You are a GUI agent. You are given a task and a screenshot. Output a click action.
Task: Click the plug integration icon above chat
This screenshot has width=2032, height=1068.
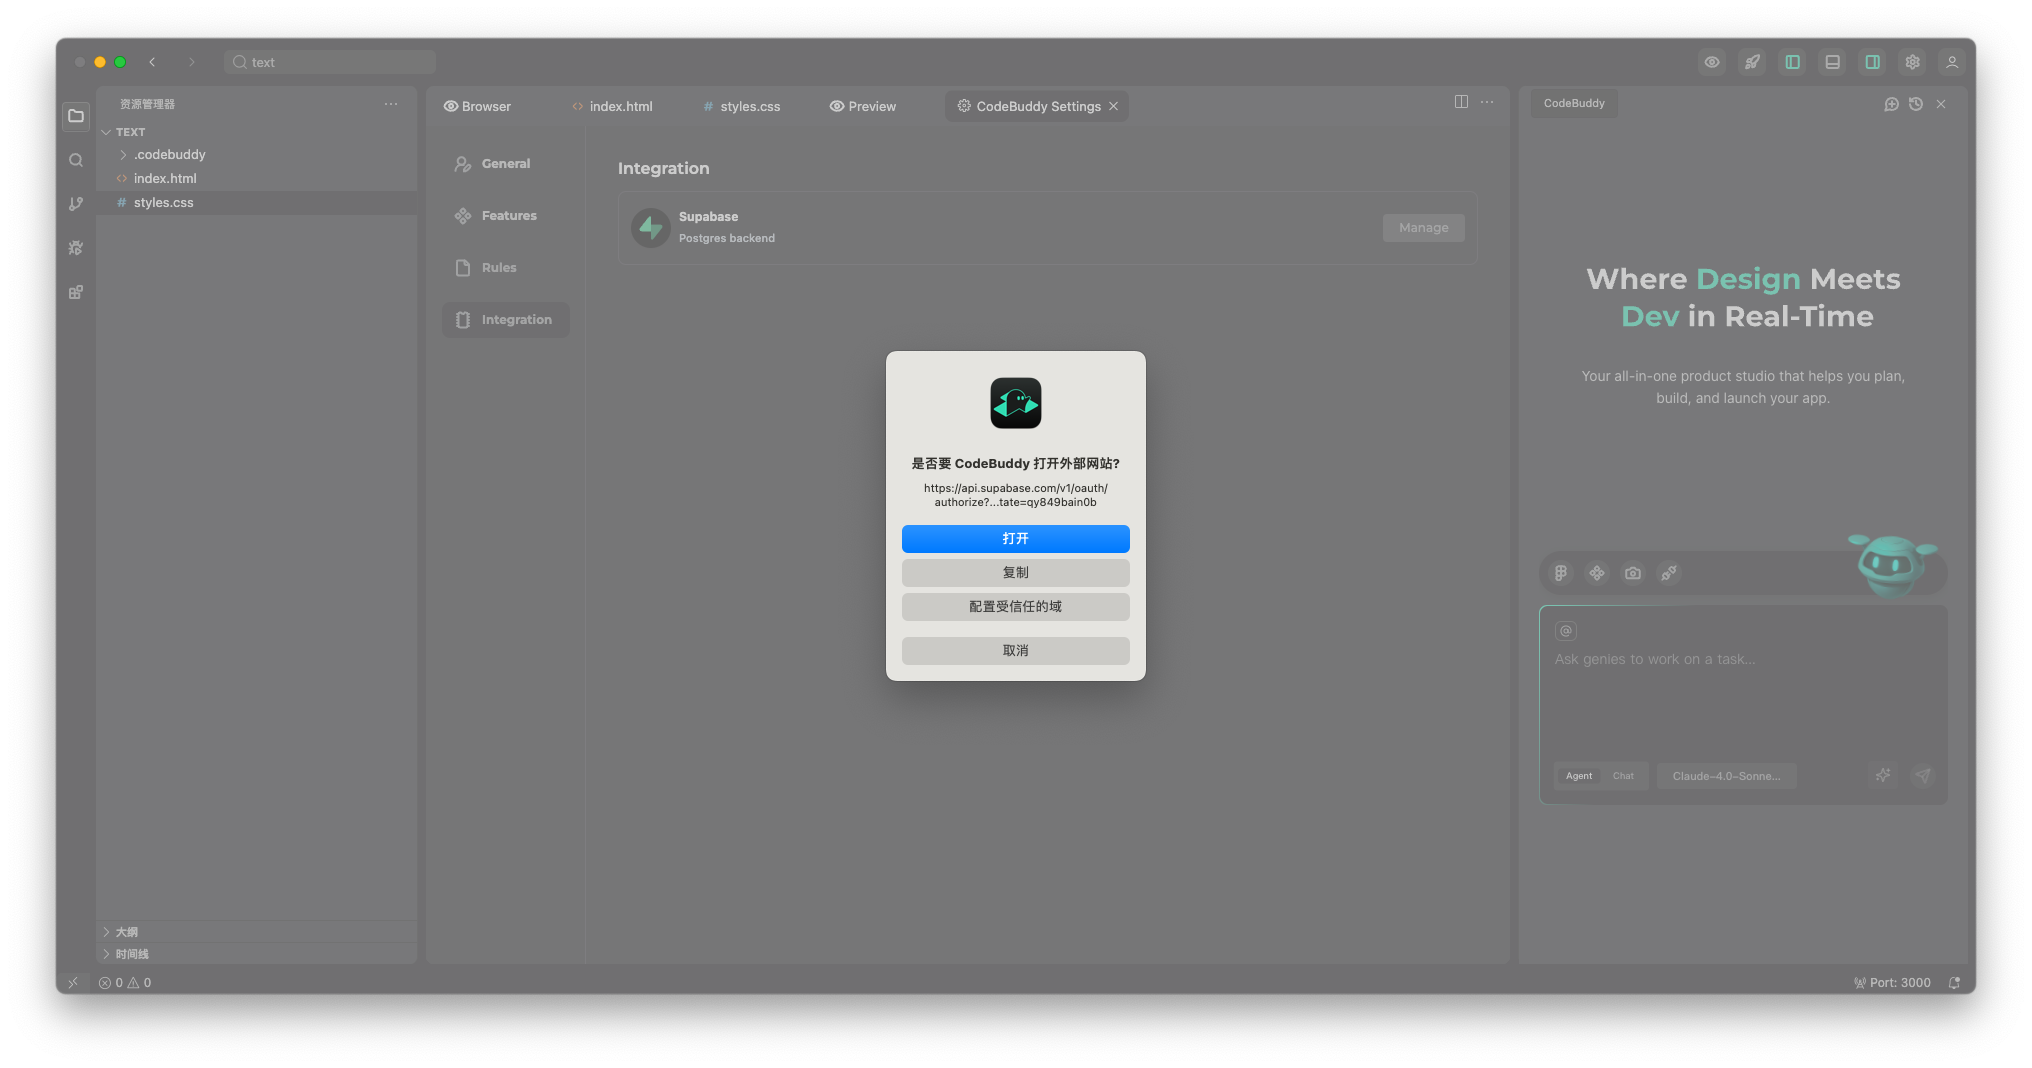click(1669, 573)
